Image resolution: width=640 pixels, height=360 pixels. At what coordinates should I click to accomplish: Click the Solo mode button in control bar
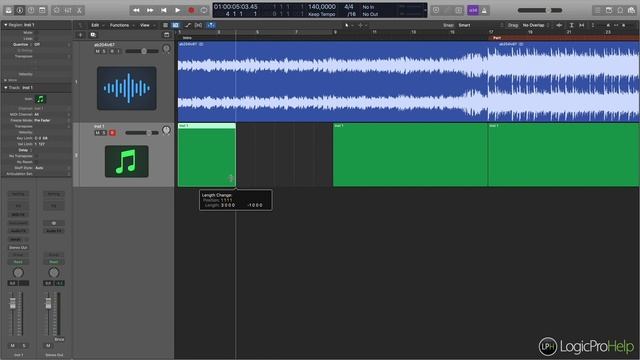click(459, 10)
